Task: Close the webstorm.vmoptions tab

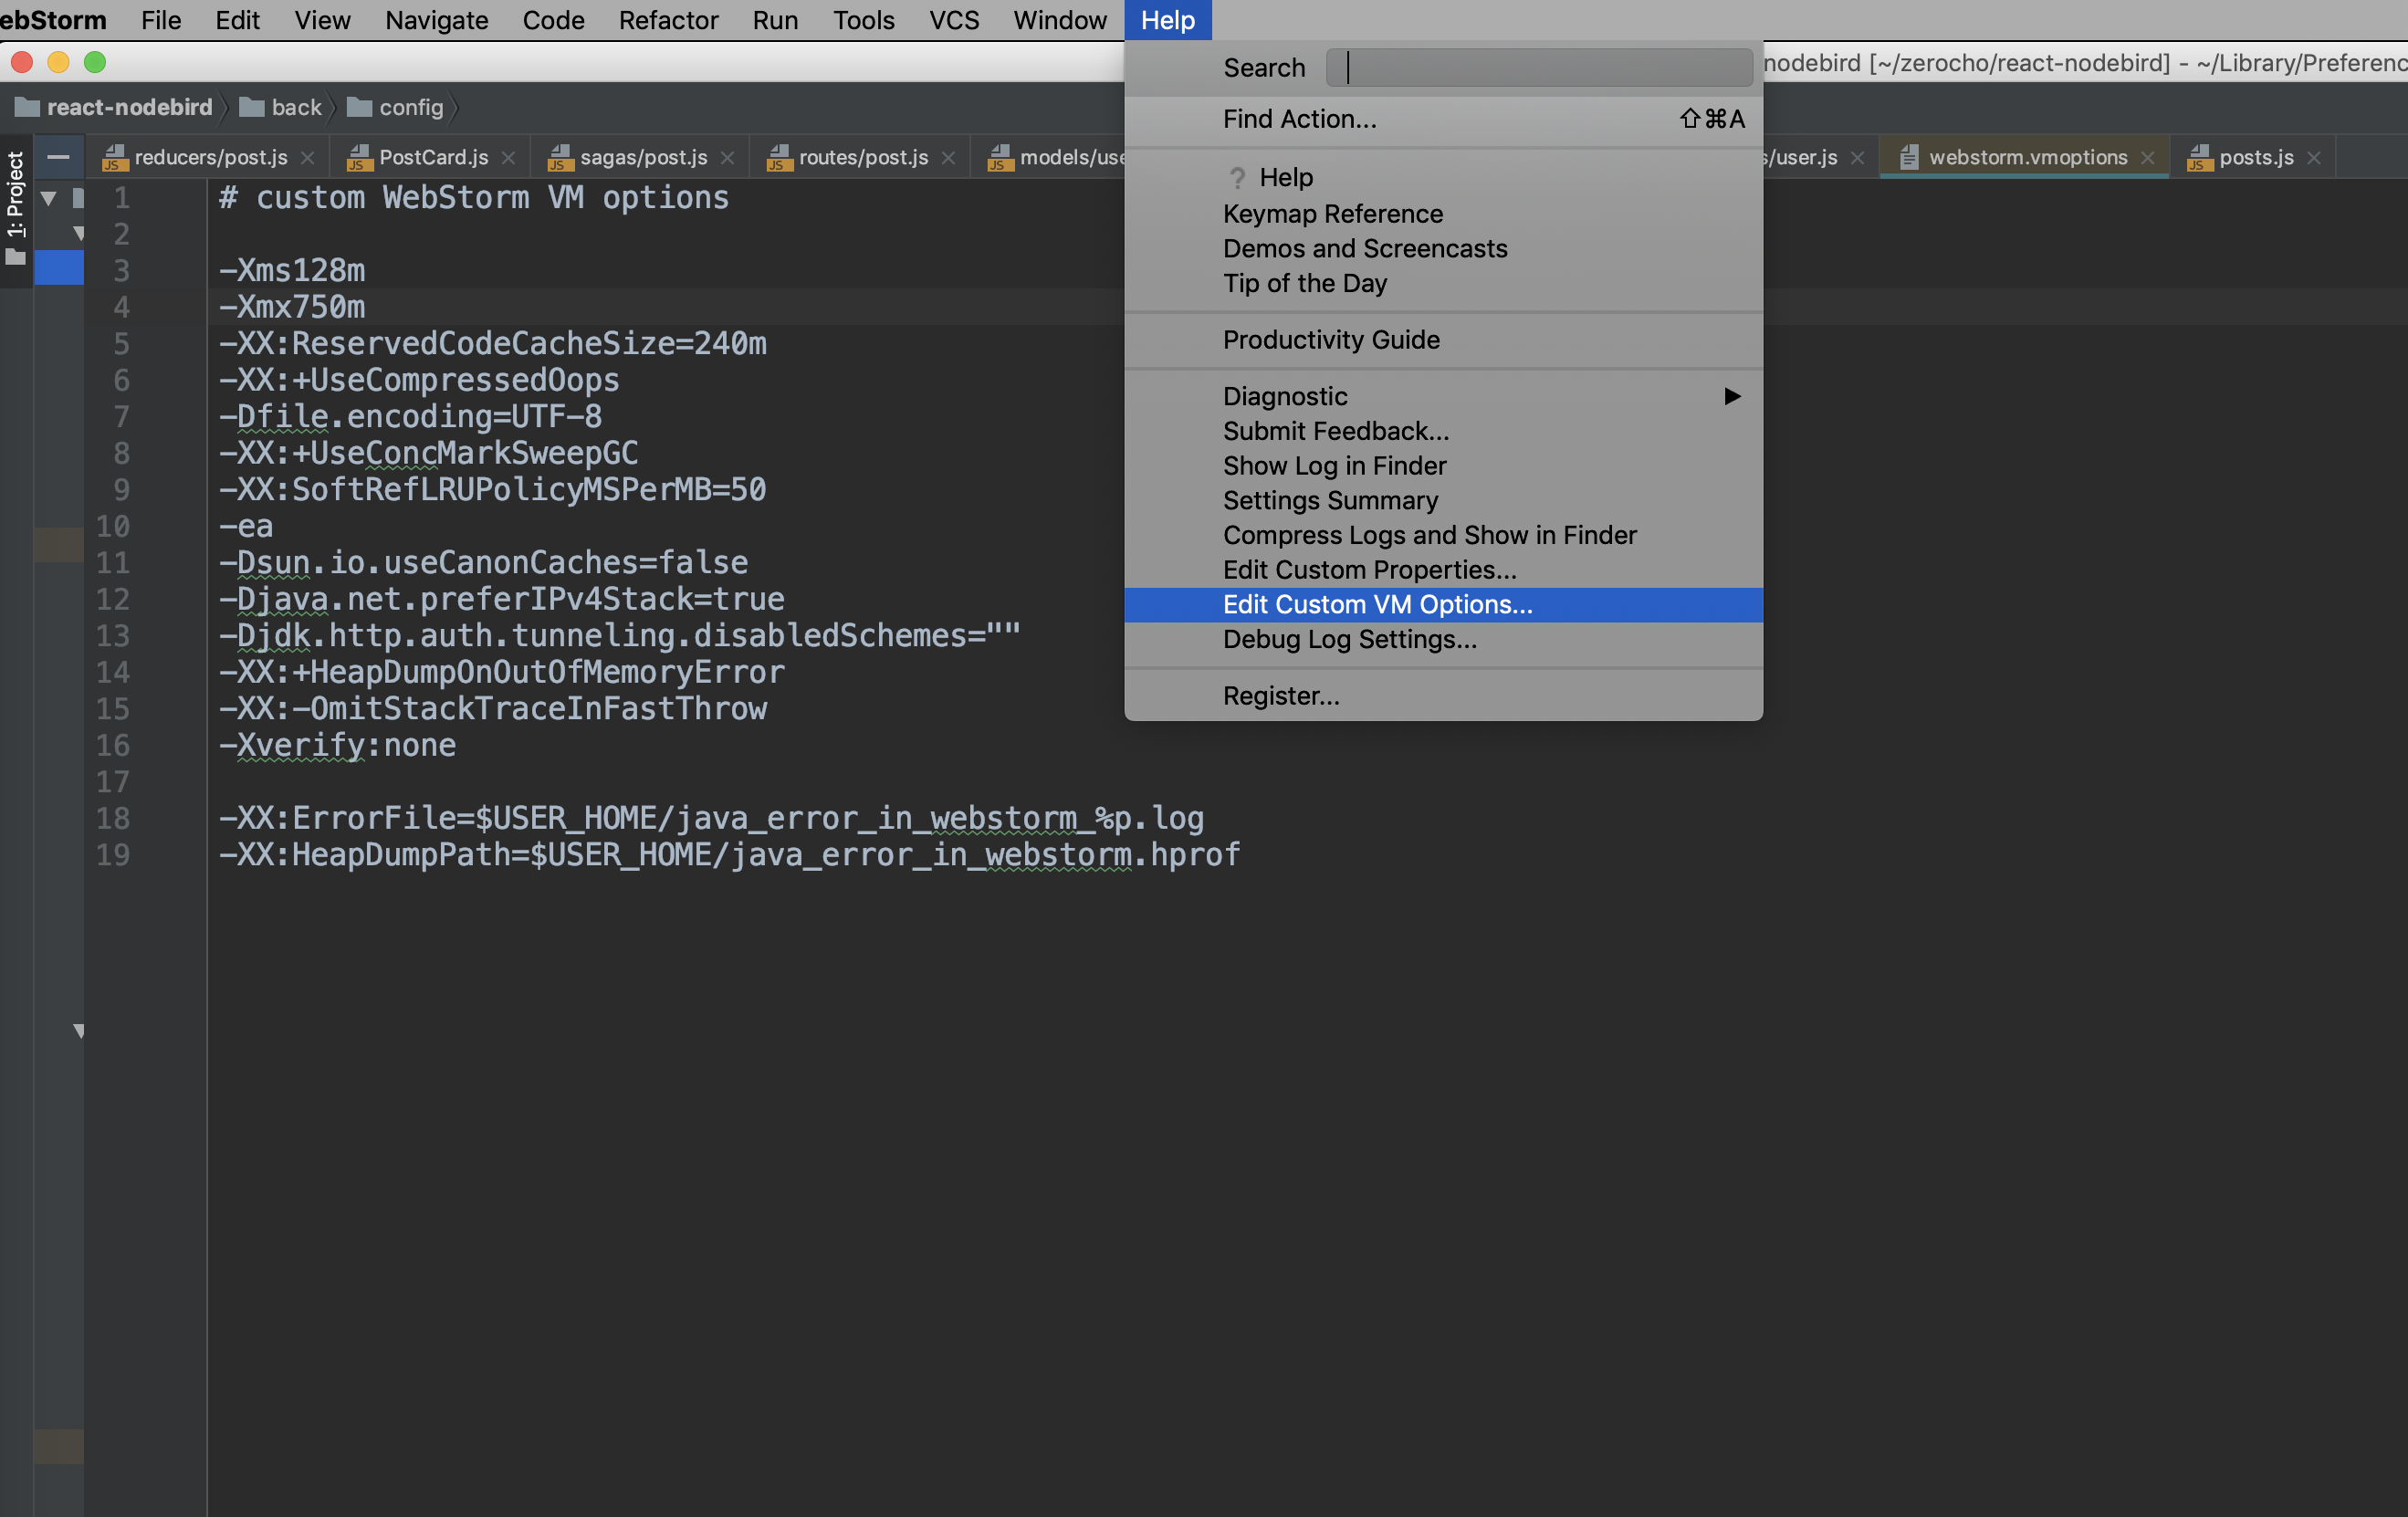Action: [x=2148, y=158]
